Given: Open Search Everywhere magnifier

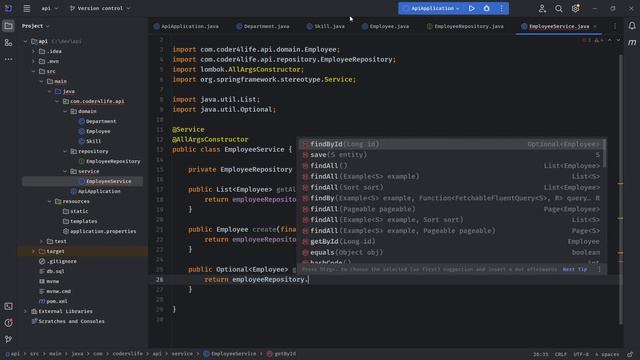Looking at the screenshot, I should pyautogui.click(x=558, y=8).
